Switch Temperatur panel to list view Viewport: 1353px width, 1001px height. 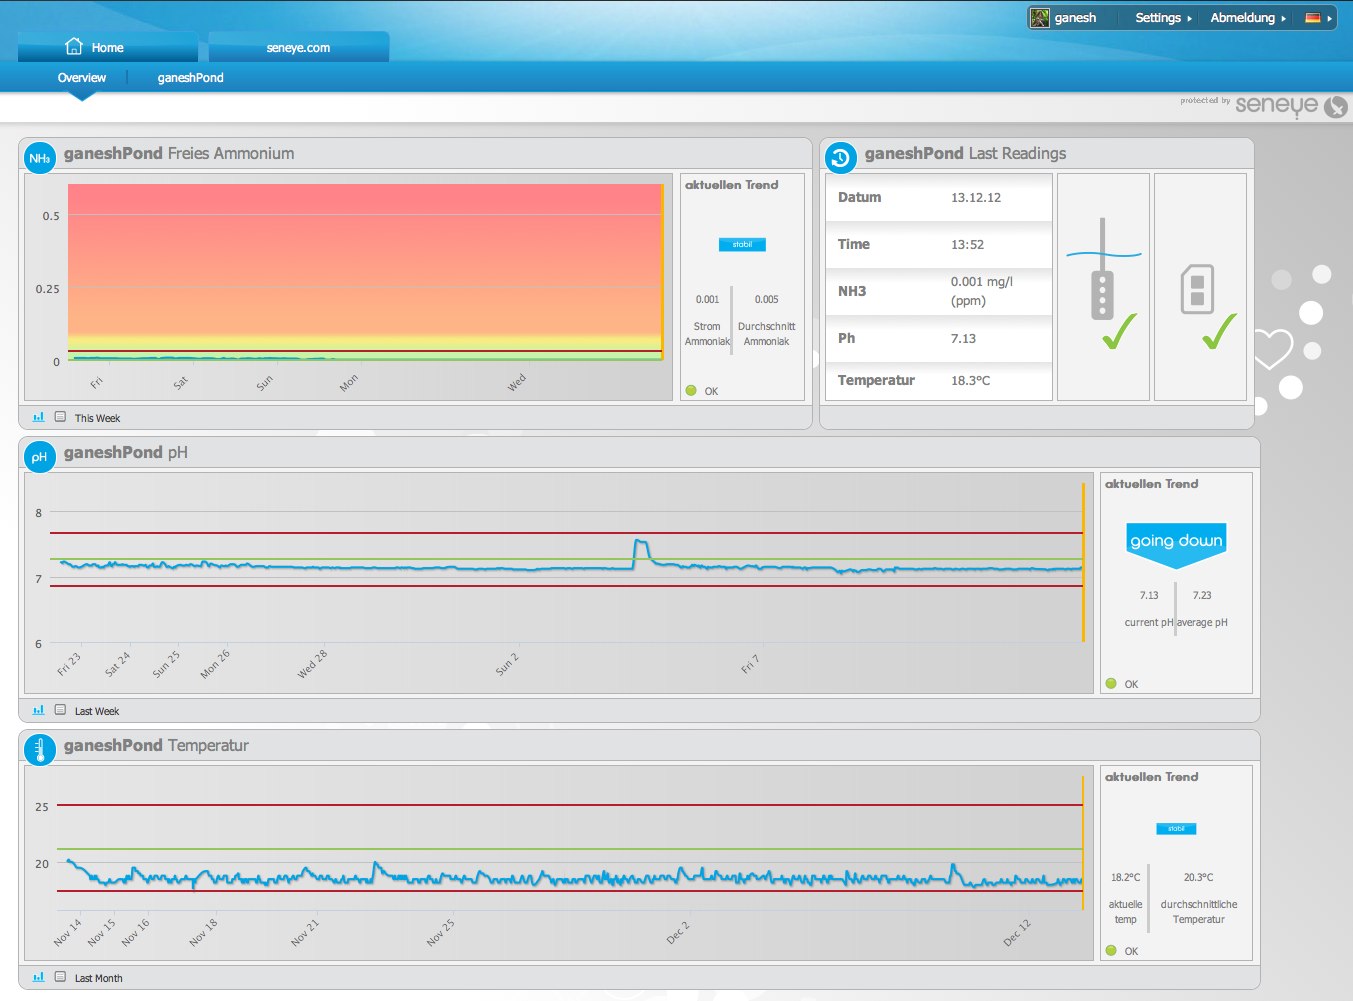60,977
